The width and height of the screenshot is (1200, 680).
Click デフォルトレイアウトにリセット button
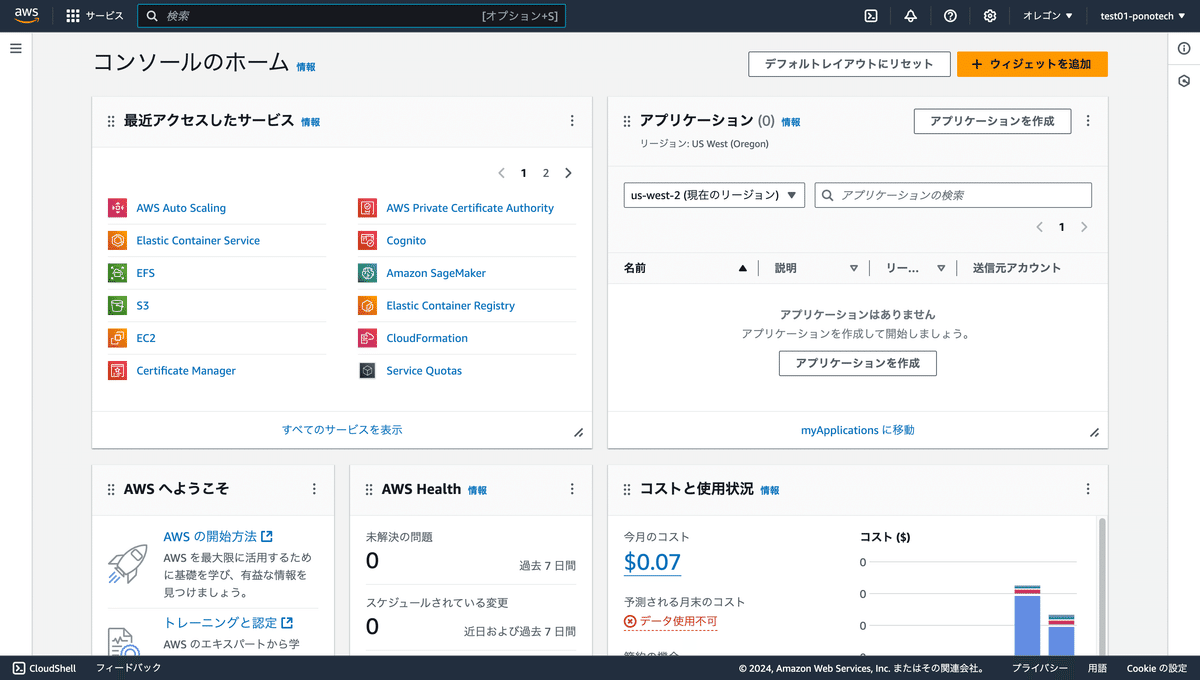click(848, 64)
